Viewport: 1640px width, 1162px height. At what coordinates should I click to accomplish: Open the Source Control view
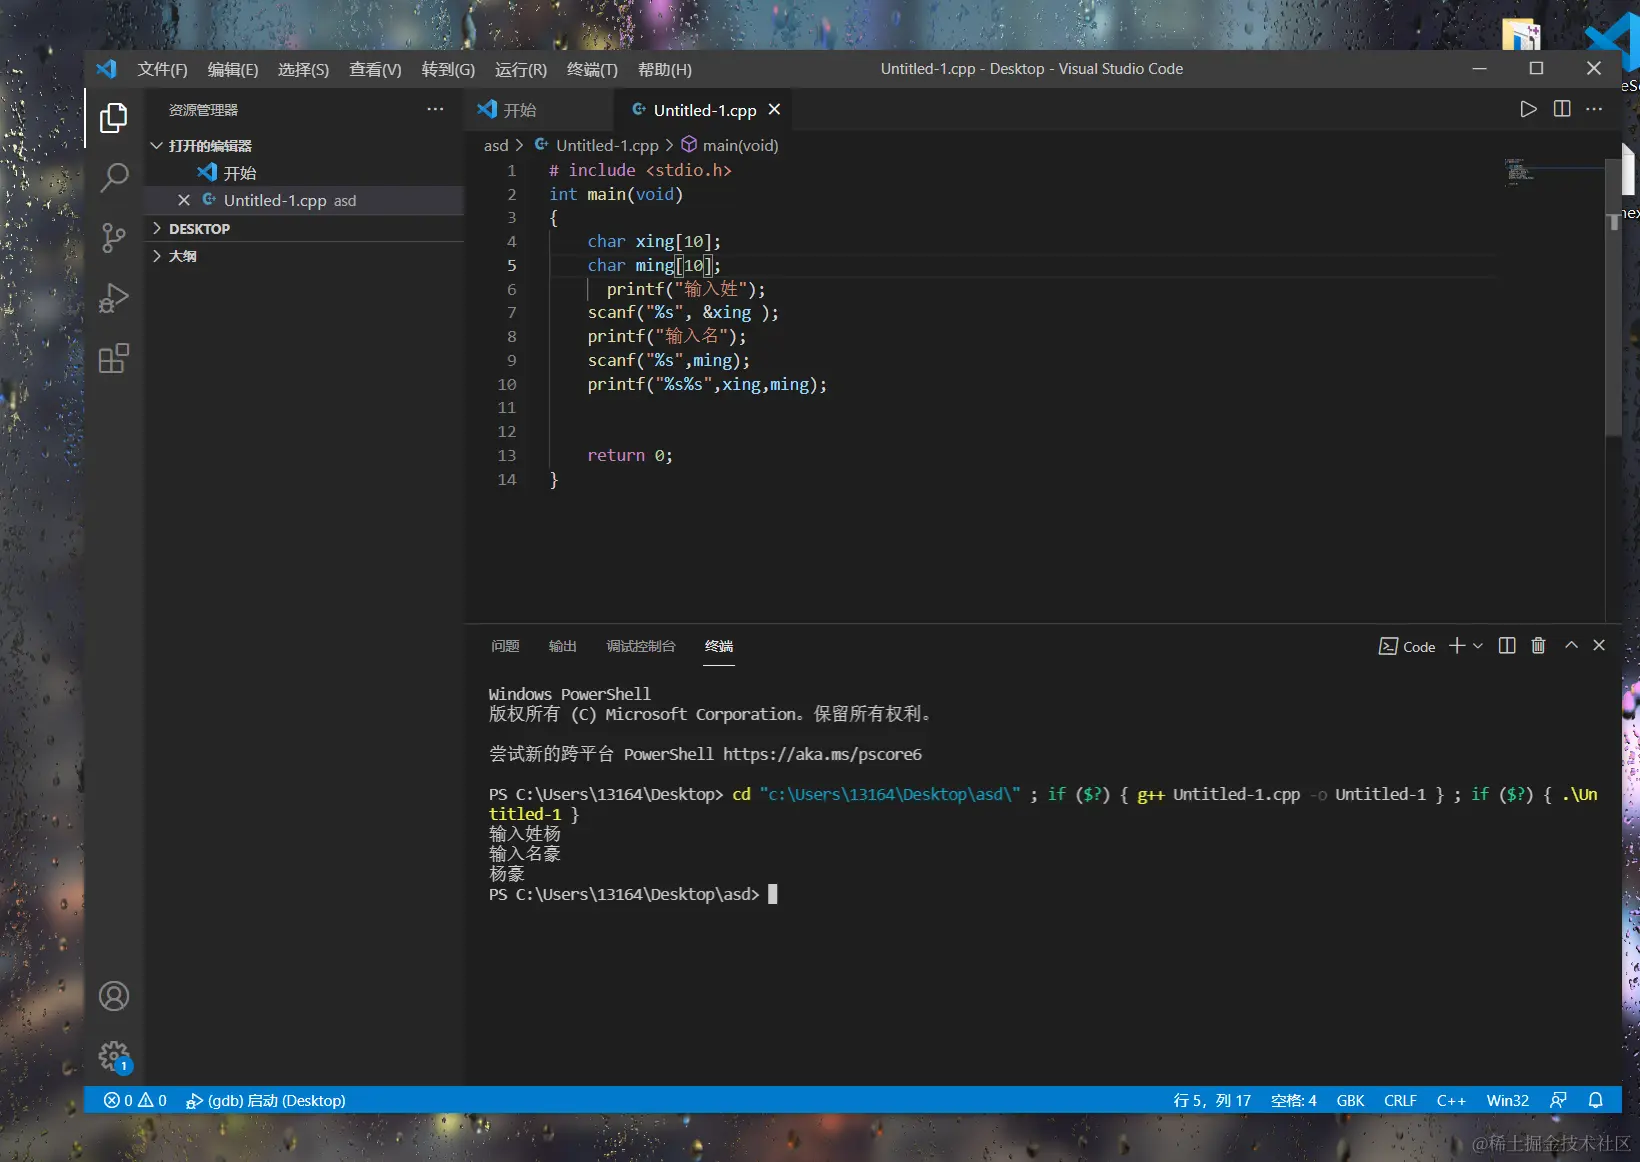coord(114,238)
